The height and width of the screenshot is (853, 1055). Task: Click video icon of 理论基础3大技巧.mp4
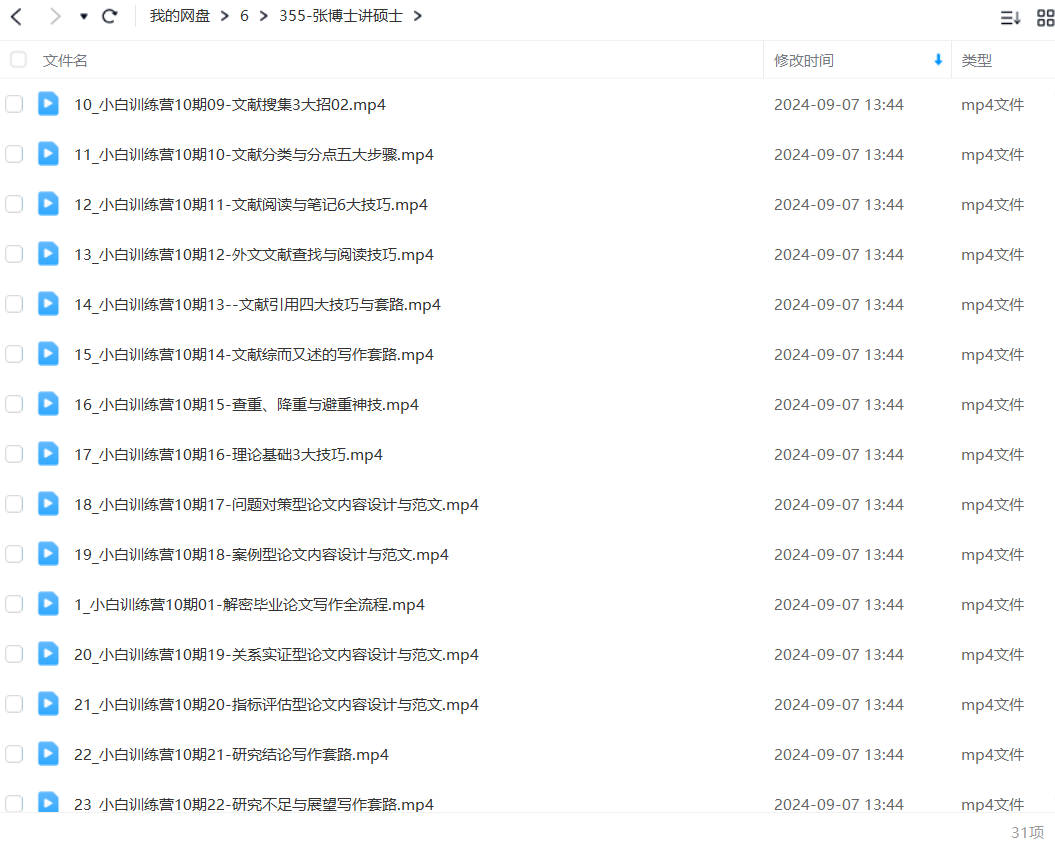click(48, 453)
